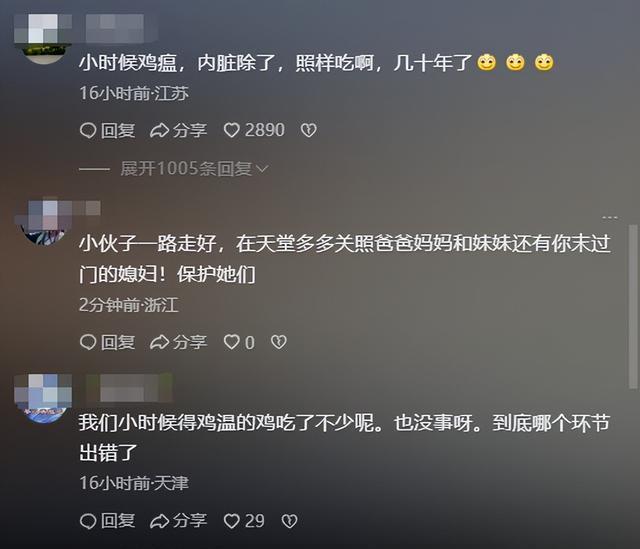Like the Tianjin comment with 29 likes

(231, 521)
